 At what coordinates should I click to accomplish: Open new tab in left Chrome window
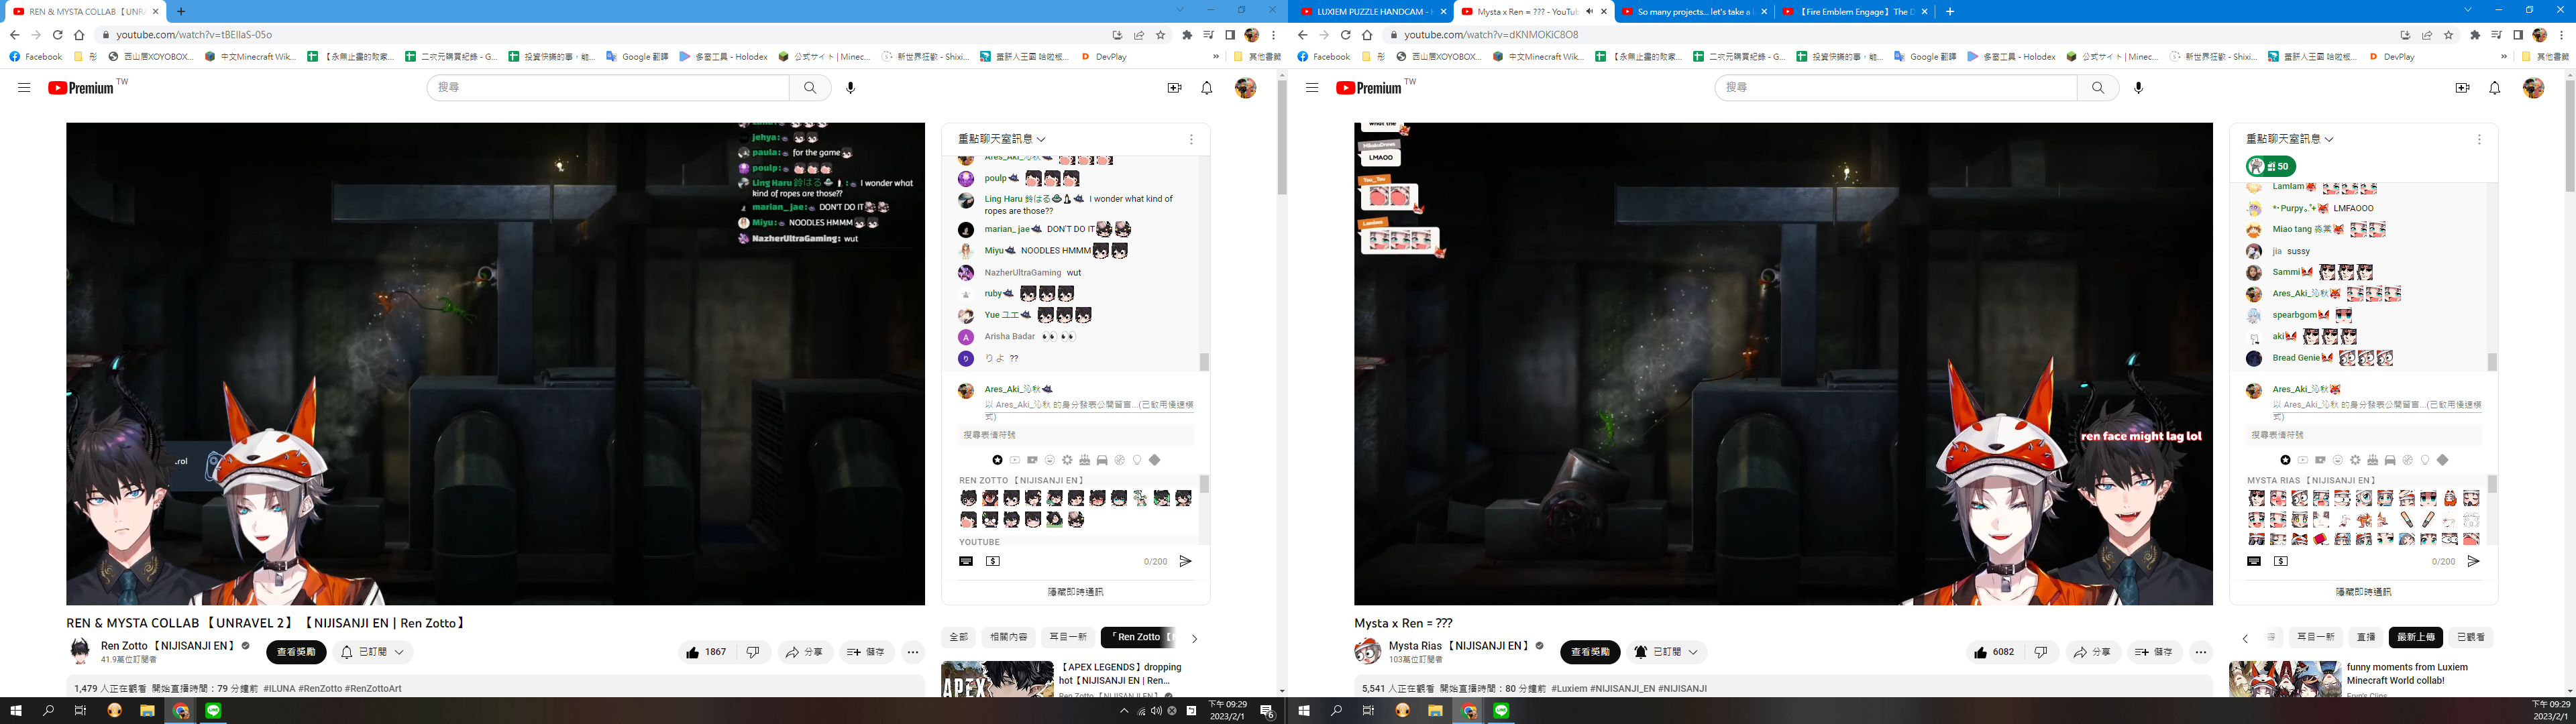[181, 12]
